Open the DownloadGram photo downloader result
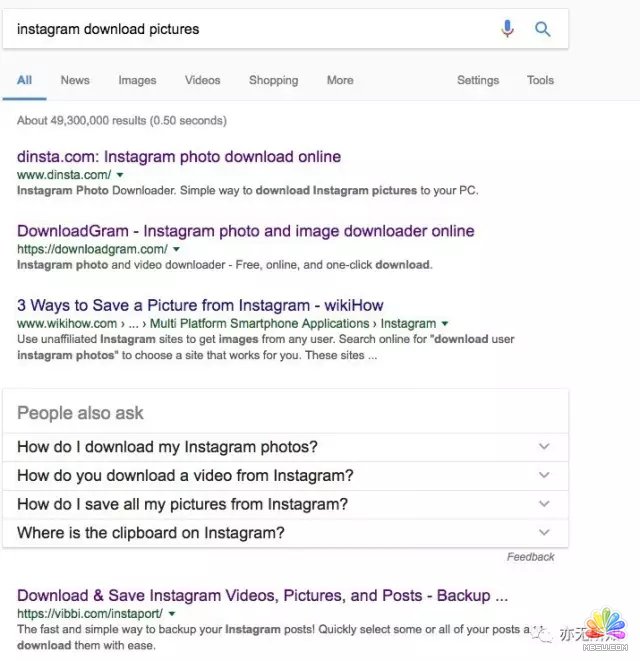 (245, 231)
